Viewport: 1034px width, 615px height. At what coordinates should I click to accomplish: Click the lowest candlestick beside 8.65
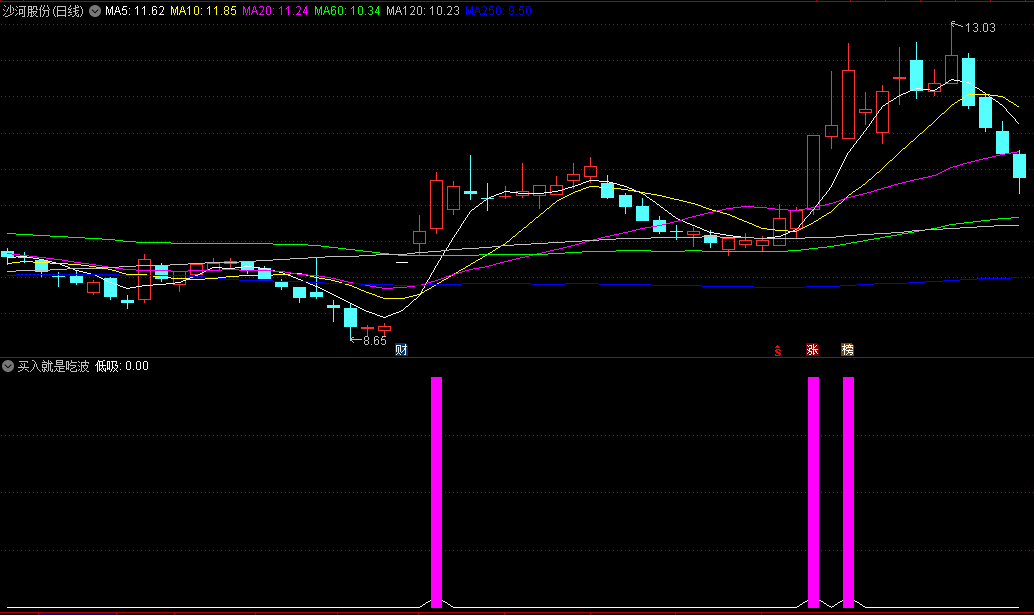pos(350,317)
